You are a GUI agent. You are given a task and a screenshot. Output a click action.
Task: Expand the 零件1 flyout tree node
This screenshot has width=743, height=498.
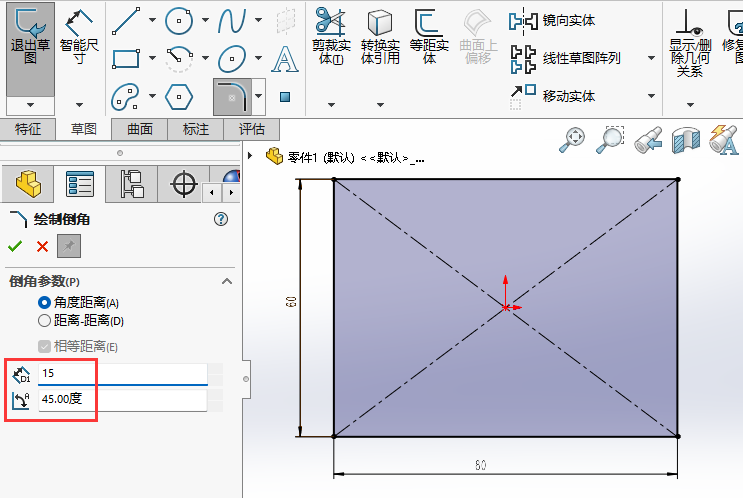point(250,155)
